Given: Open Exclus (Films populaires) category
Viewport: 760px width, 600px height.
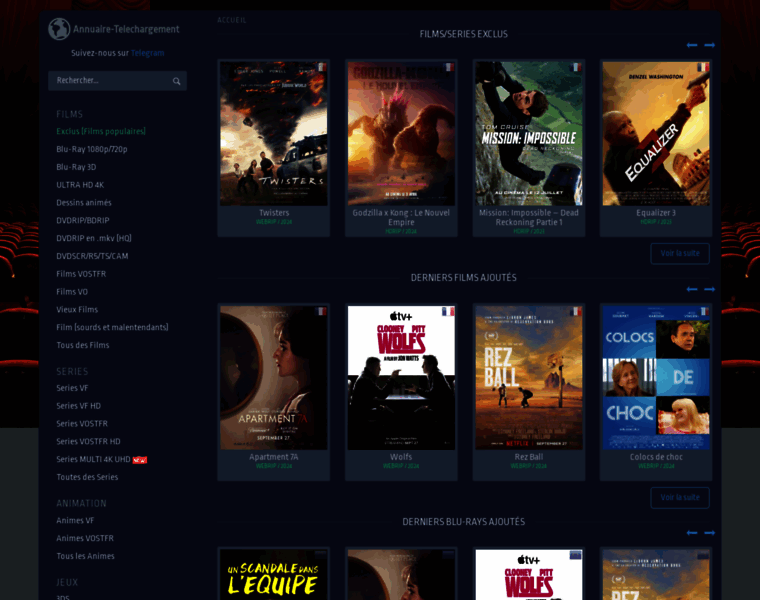Looking at the screenshot, I should [101, 131].
